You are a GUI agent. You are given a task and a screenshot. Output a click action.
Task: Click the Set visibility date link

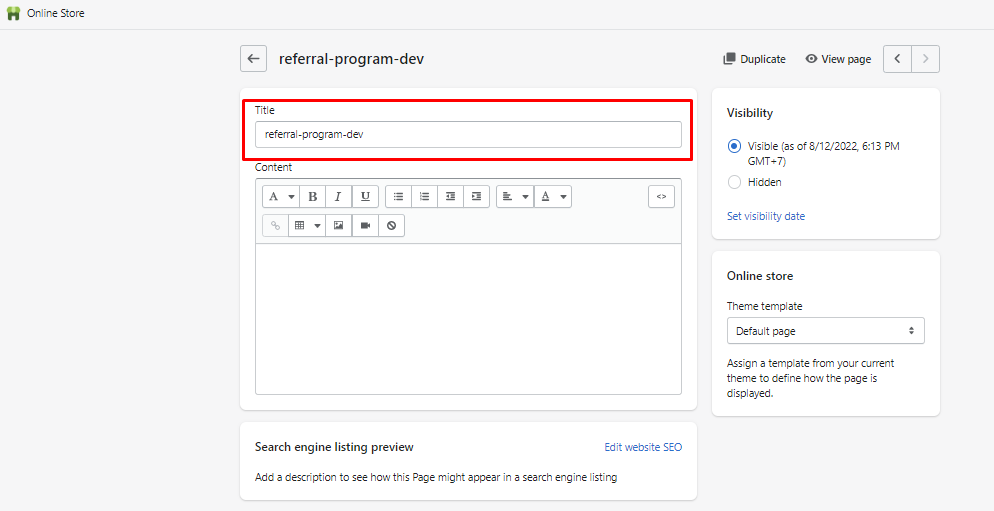click(x=765, y=216)
